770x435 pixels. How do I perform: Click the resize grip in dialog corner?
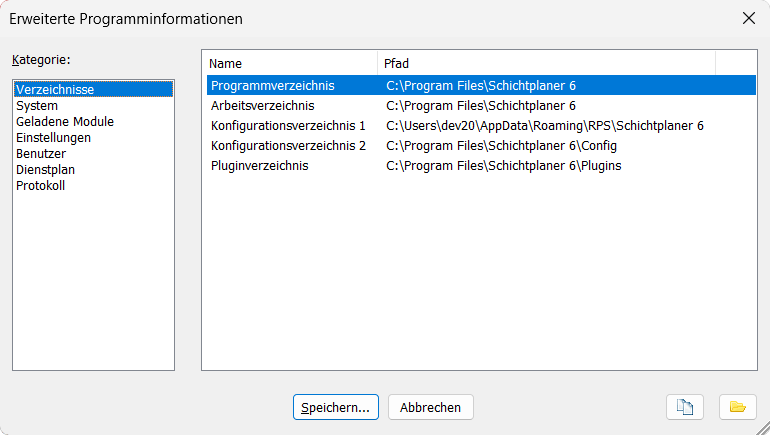point(762,428)
